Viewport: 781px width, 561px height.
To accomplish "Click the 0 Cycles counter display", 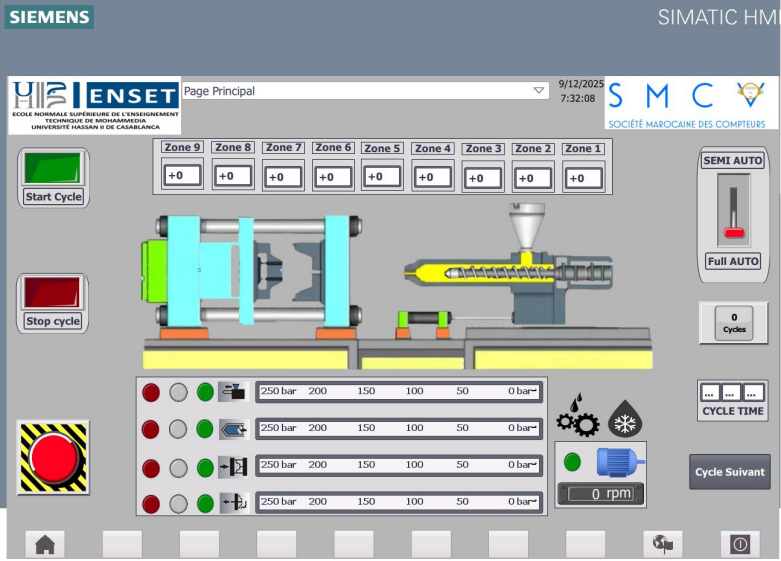I will pyautogui.click(x=734, y=323).
